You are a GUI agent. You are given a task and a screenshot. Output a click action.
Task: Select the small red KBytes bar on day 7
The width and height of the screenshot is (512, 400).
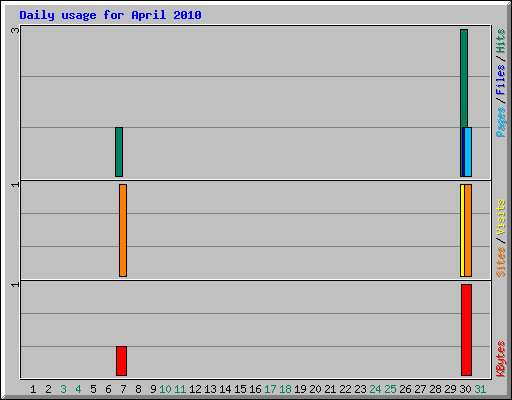coord(121,361)
